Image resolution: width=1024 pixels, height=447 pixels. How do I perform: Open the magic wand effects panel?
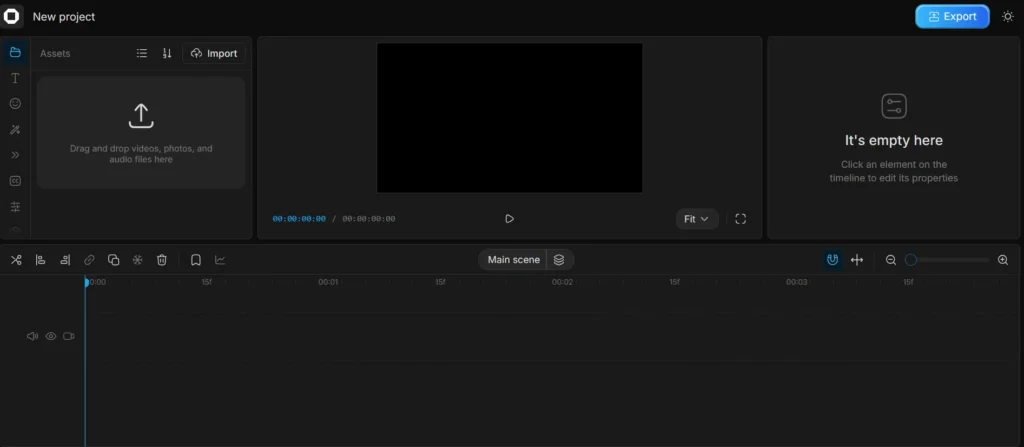pyautogui.click(x=15, y=129)
